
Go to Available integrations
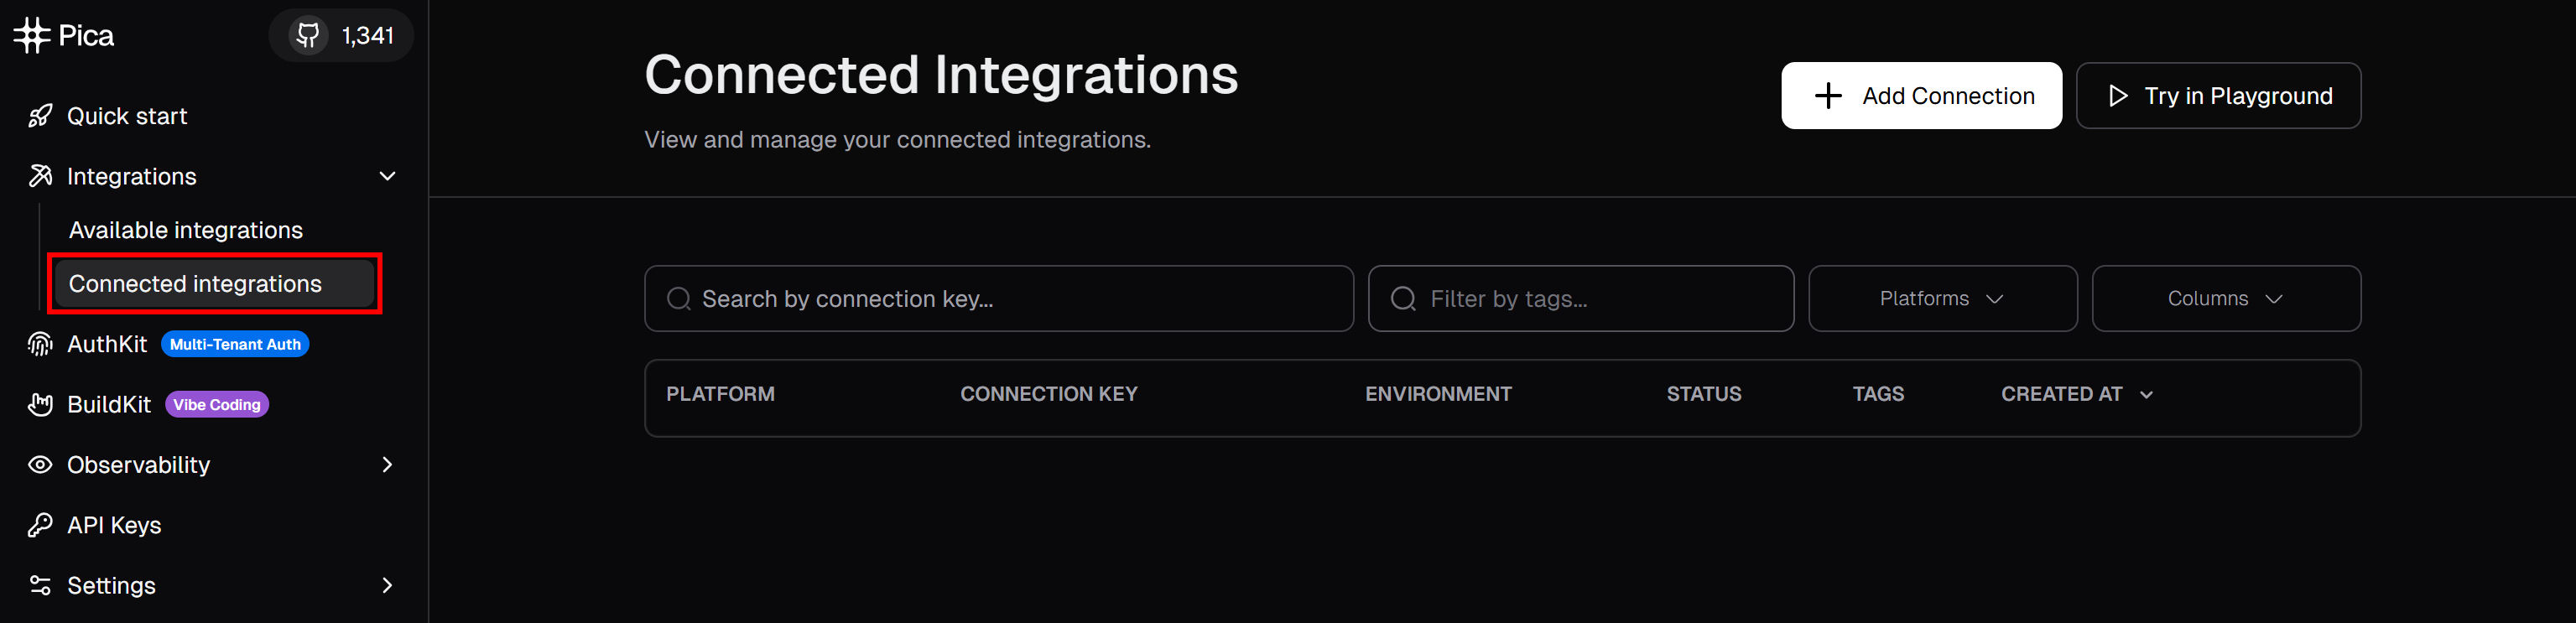186,231
